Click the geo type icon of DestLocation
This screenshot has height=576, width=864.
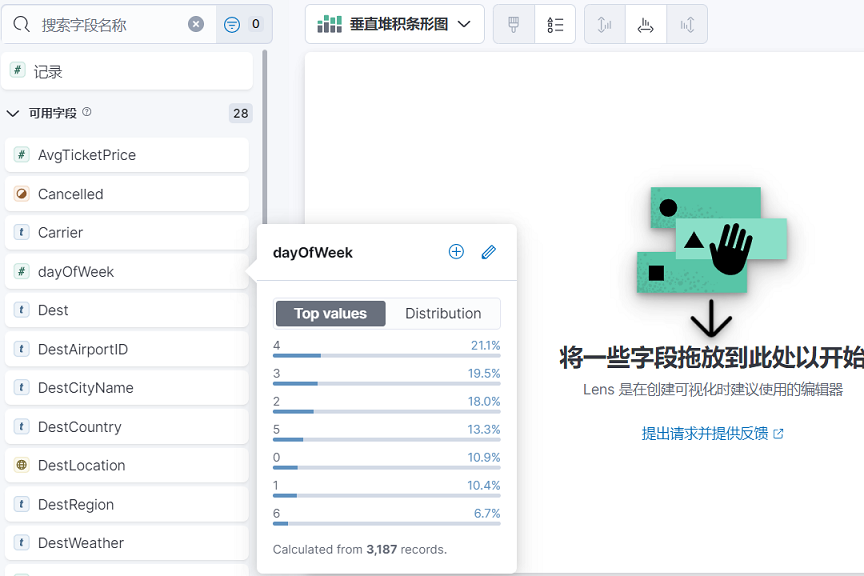tap(21, 465)
